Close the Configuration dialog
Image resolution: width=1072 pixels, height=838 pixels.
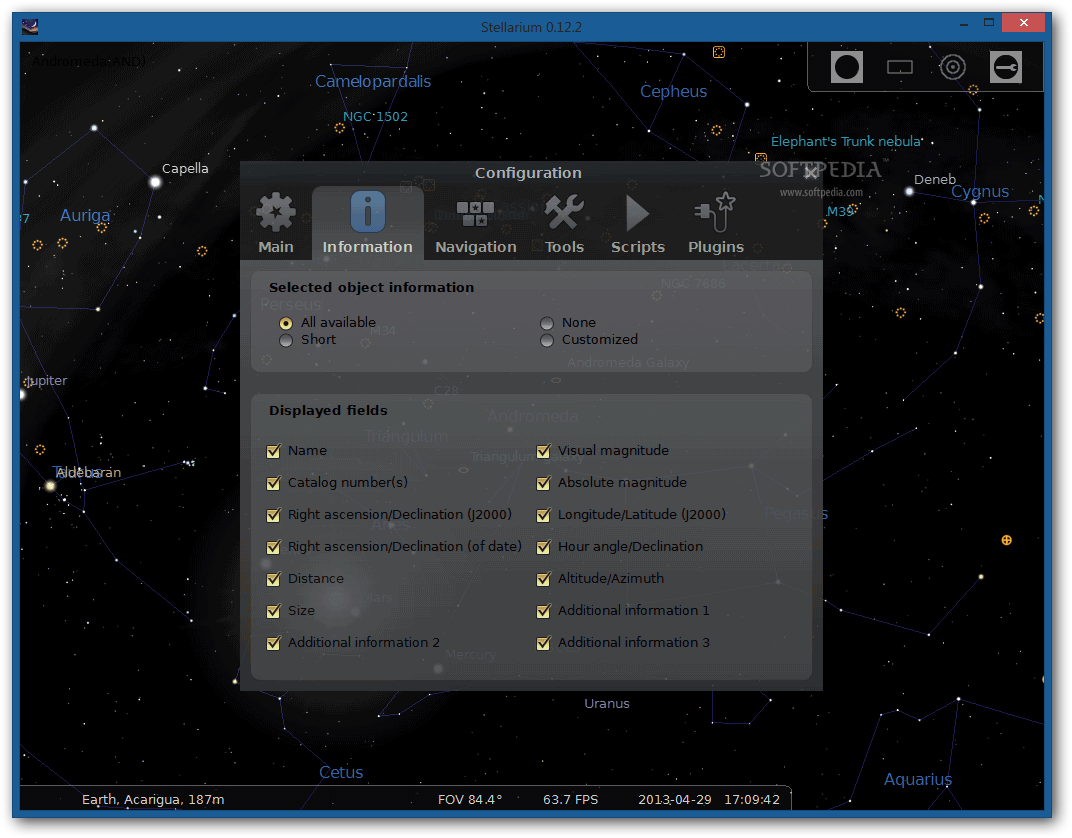[811, 172]
